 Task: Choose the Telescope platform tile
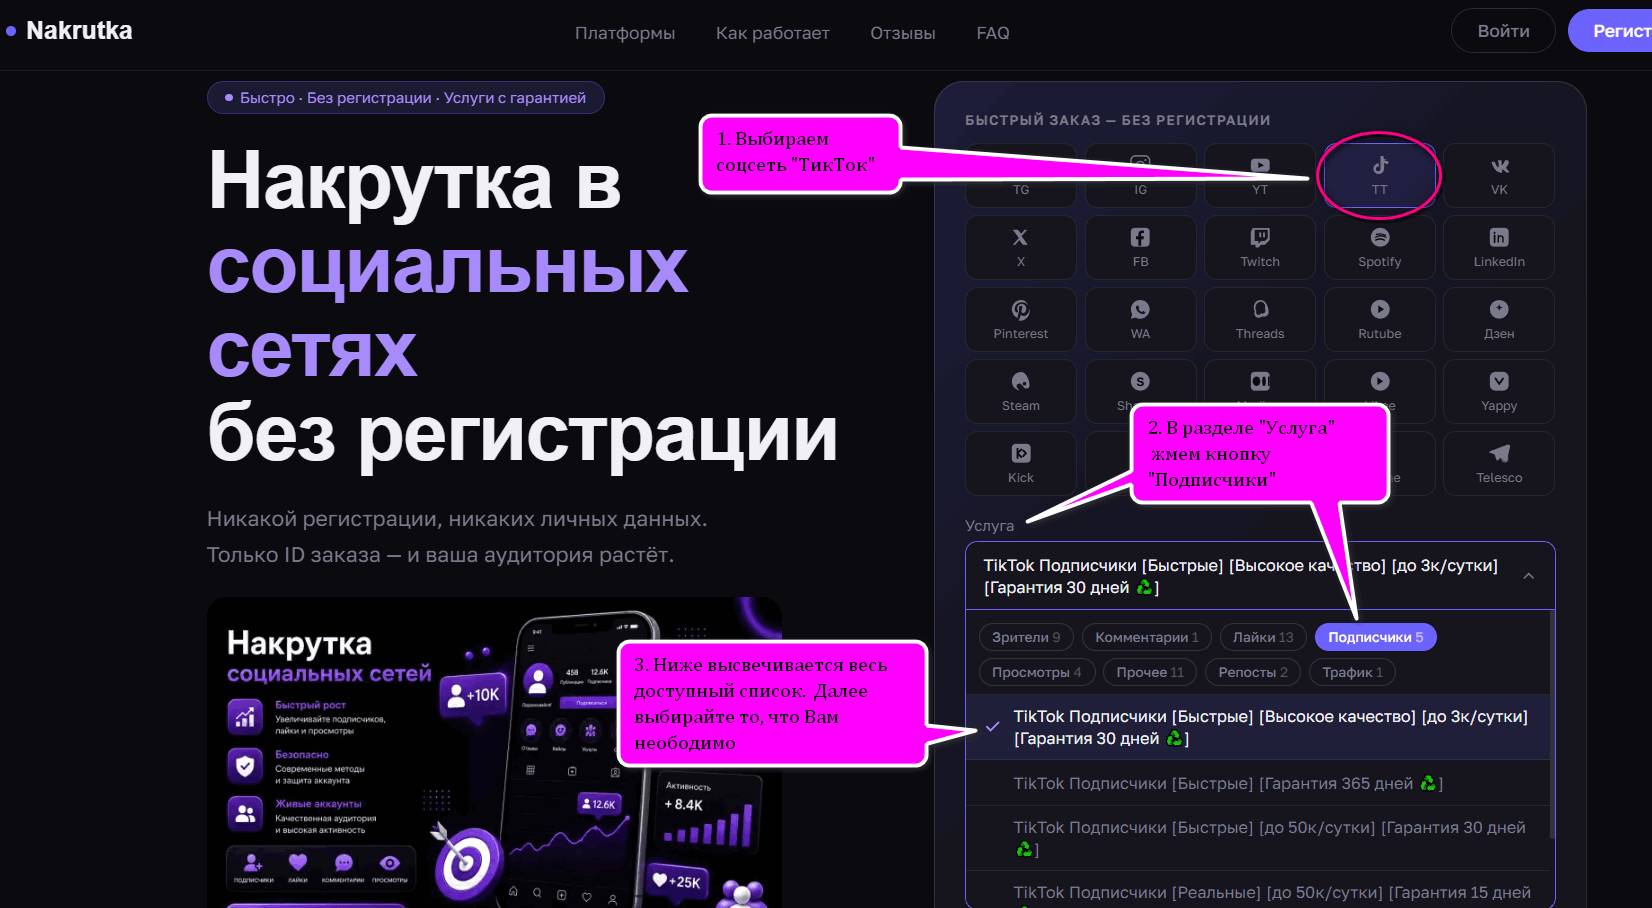pyautogui.click(x=1499, y=463)
